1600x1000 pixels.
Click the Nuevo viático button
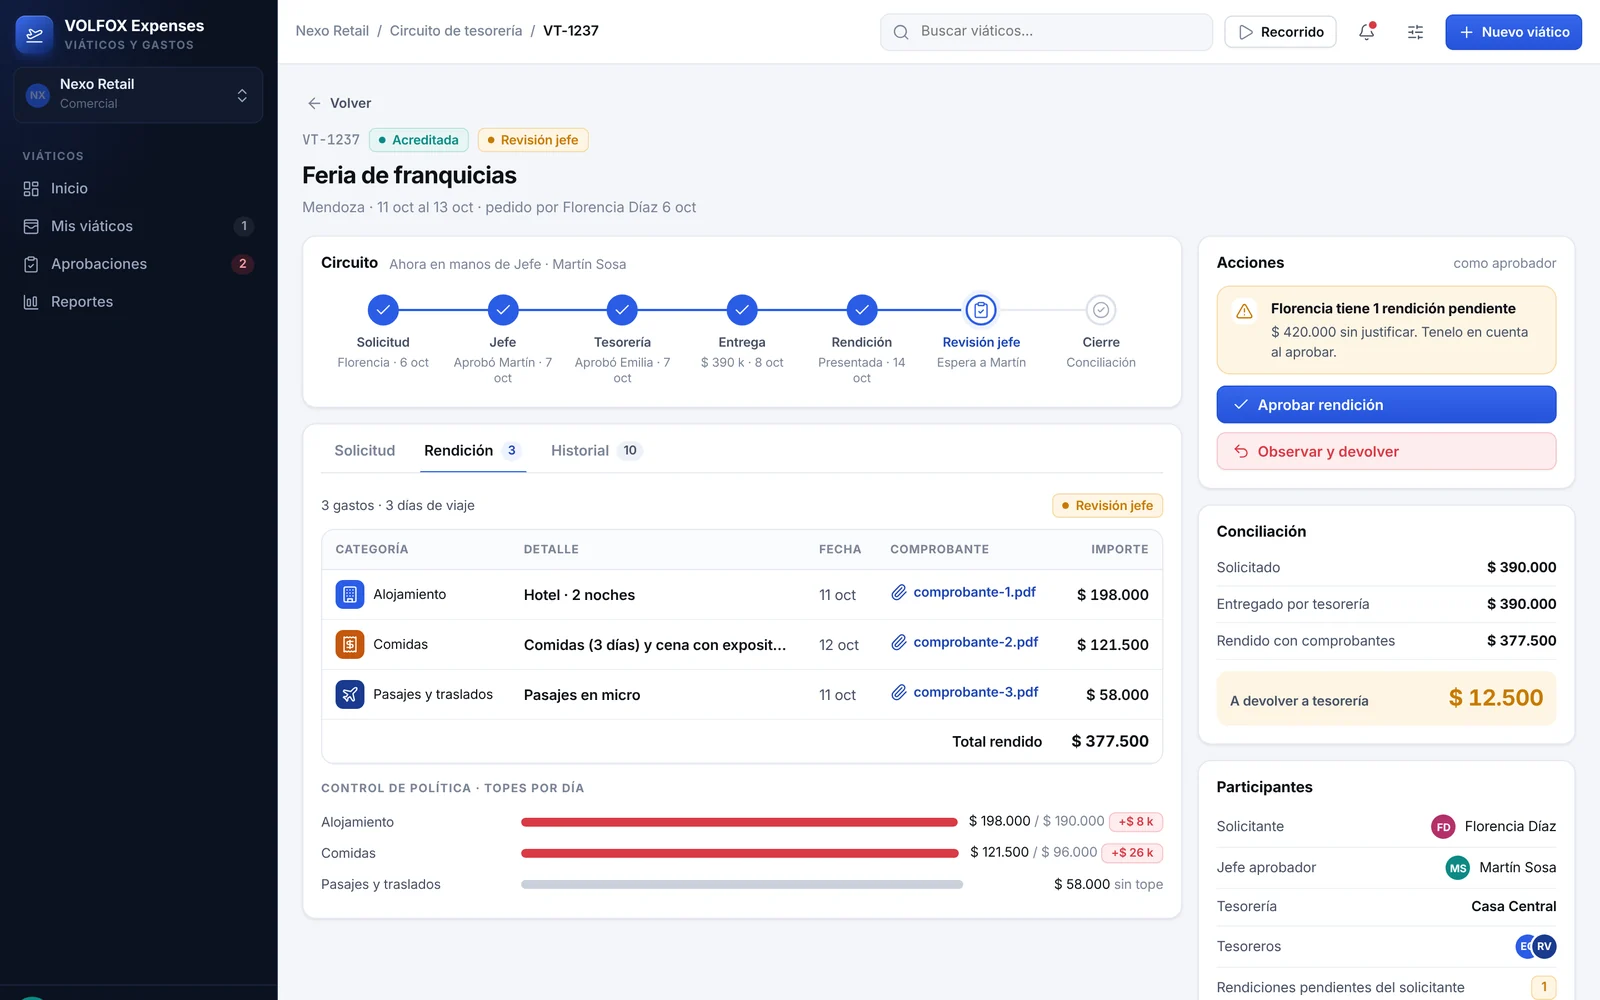click(x=1513, y=32)
